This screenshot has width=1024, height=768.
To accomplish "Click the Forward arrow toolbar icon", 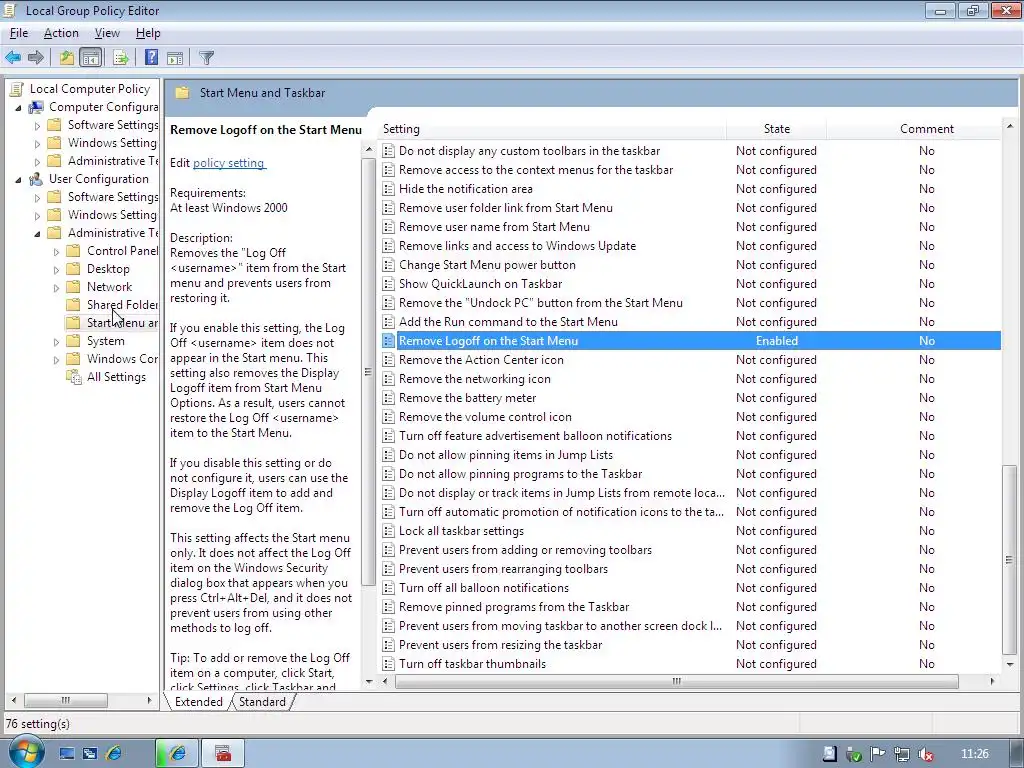I will pos(36,57).
